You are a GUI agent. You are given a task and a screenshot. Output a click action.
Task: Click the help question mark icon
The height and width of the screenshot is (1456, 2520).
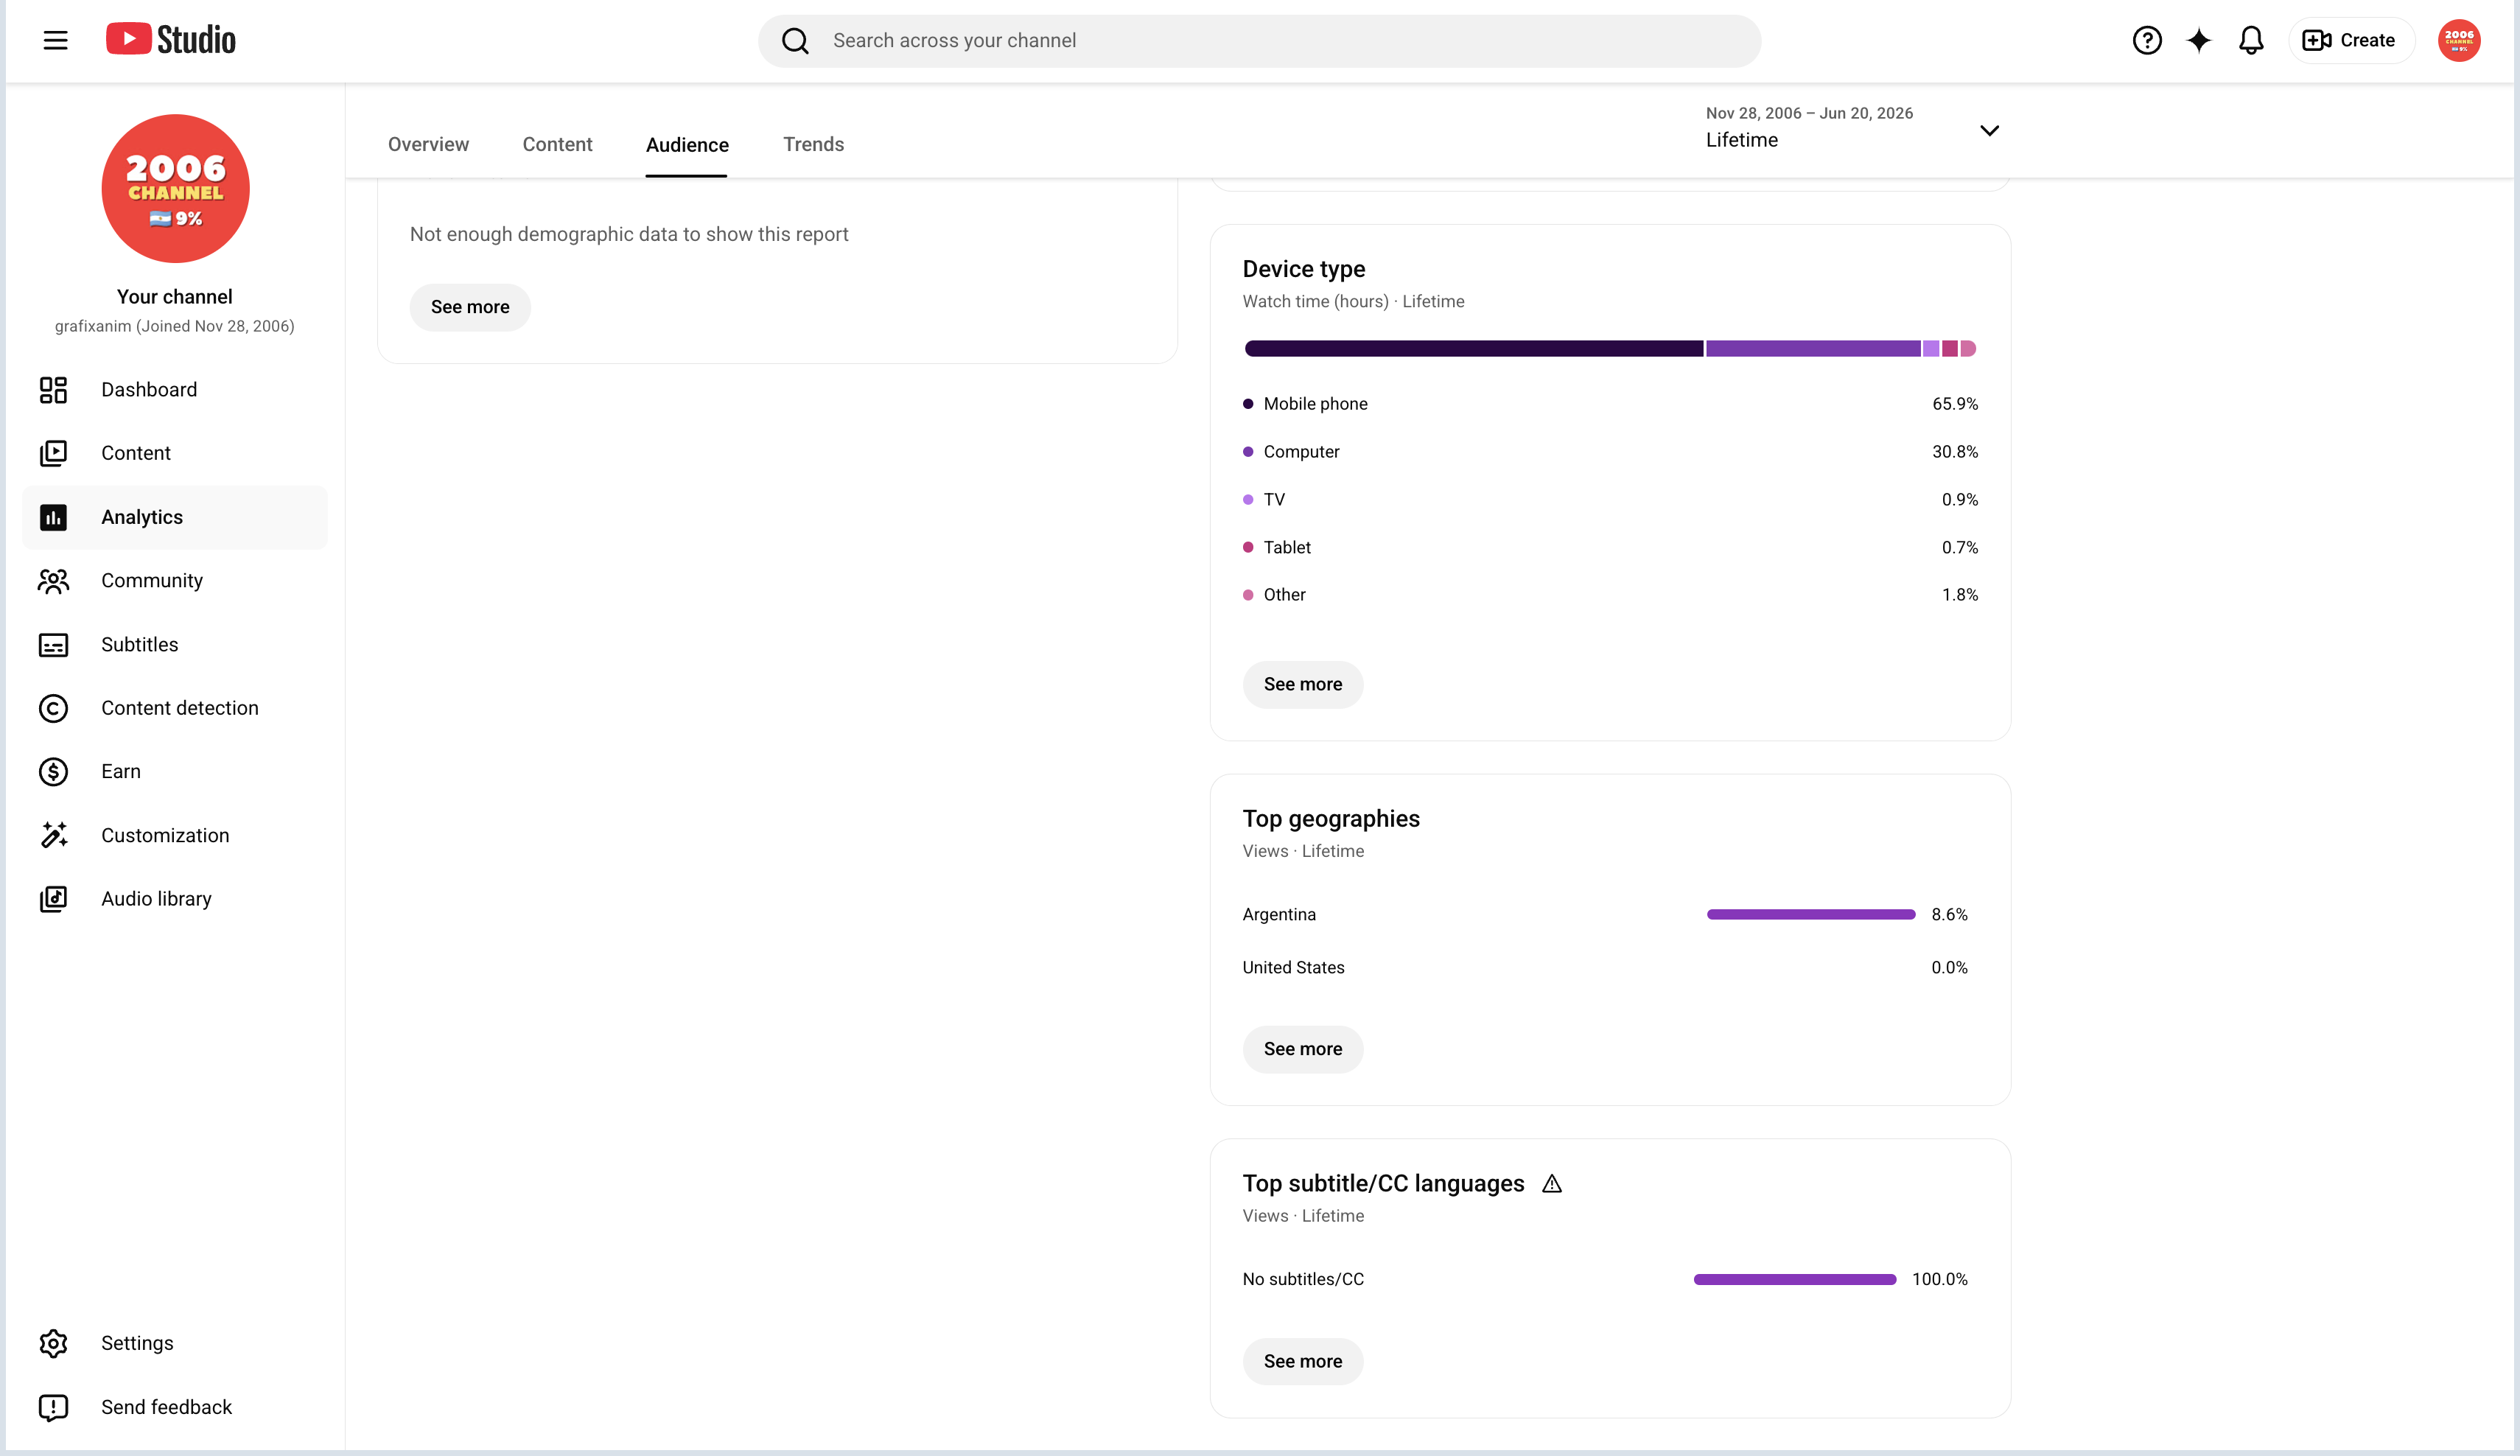[2146, 40]
